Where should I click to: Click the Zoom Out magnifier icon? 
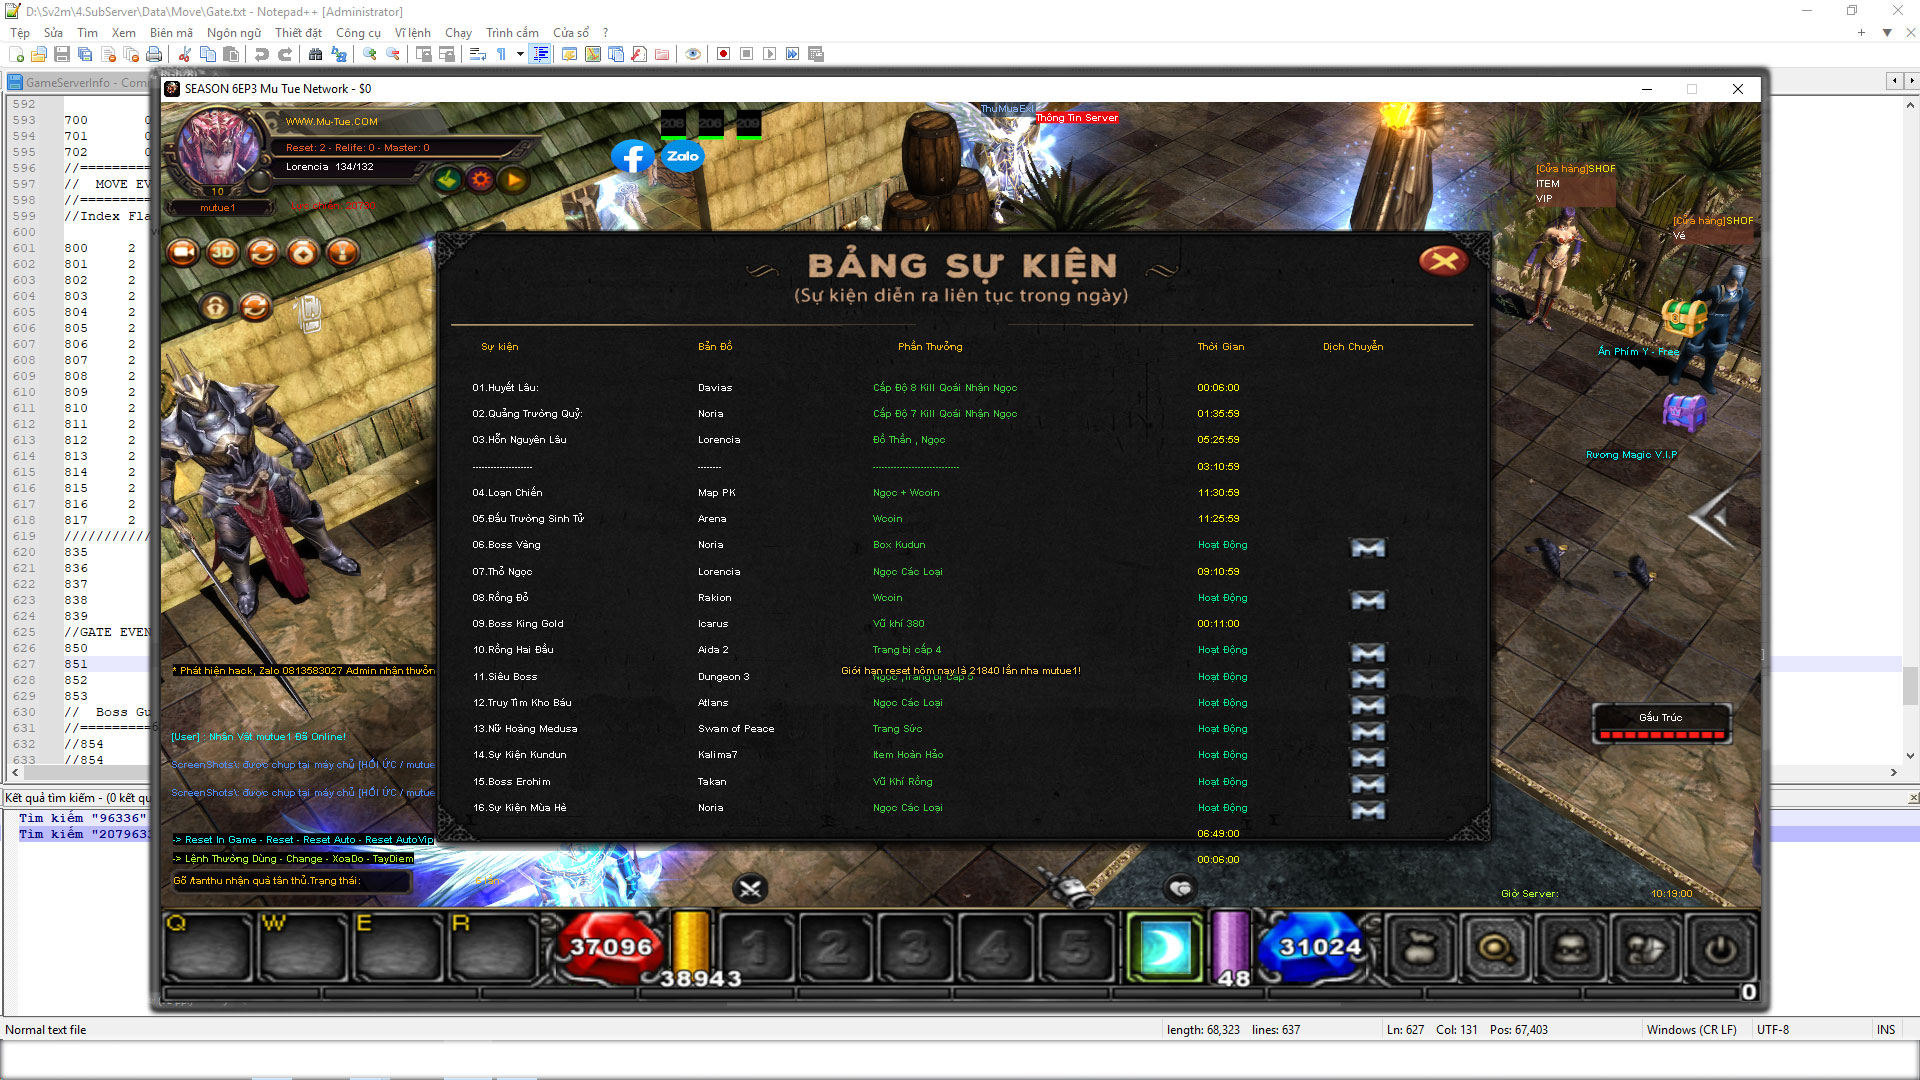pos(393,54)
